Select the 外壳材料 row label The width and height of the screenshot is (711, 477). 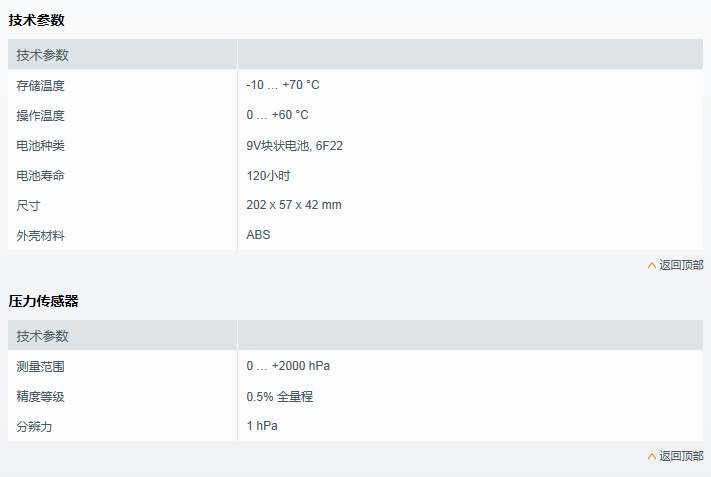[x=41, y=235]
